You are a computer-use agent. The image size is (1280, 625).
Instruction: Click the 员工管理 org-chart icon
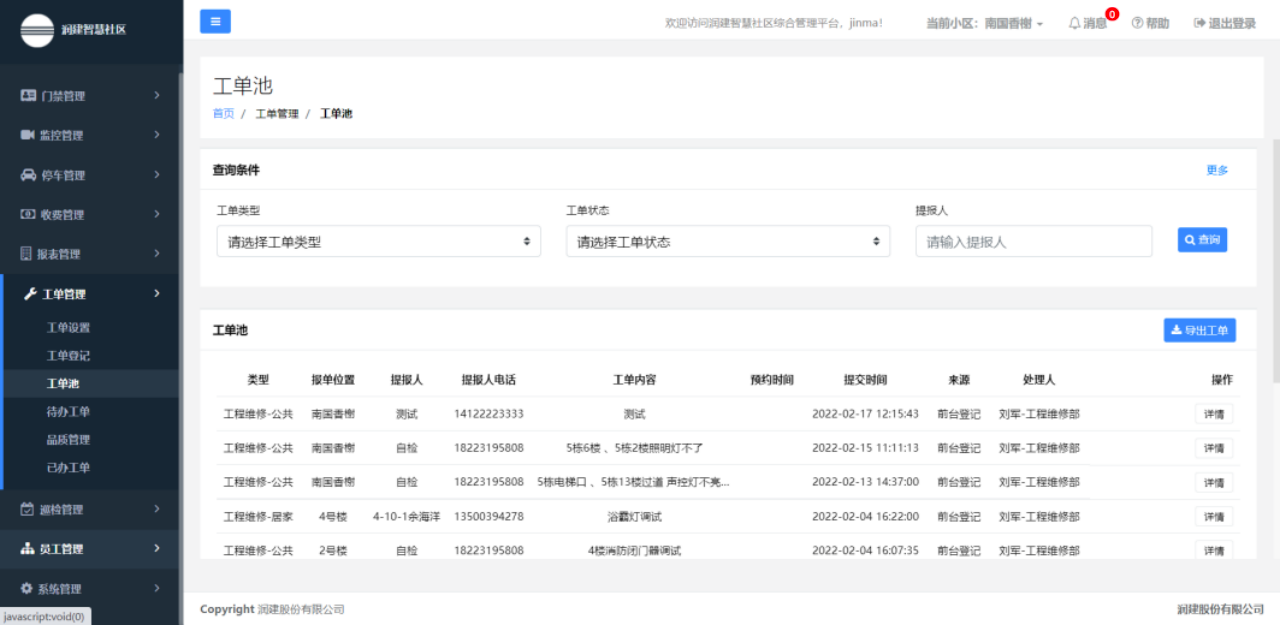pyautogui.click(x=28, y=548)
